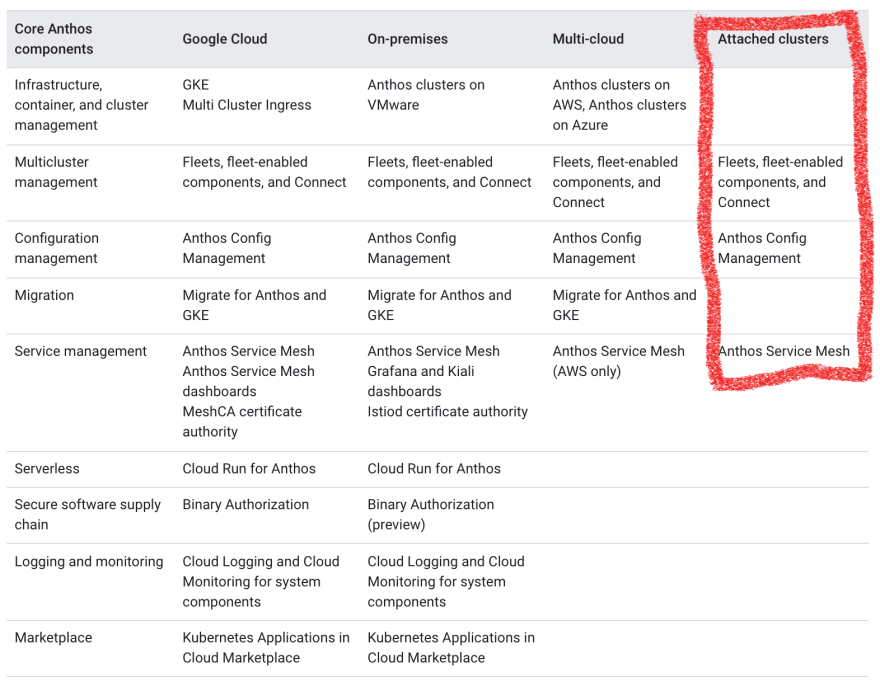Click Google Cloud 'Fleets, fleet-enabled components' cell
This screenshot has width=880, height=686.
pos(264,172)
